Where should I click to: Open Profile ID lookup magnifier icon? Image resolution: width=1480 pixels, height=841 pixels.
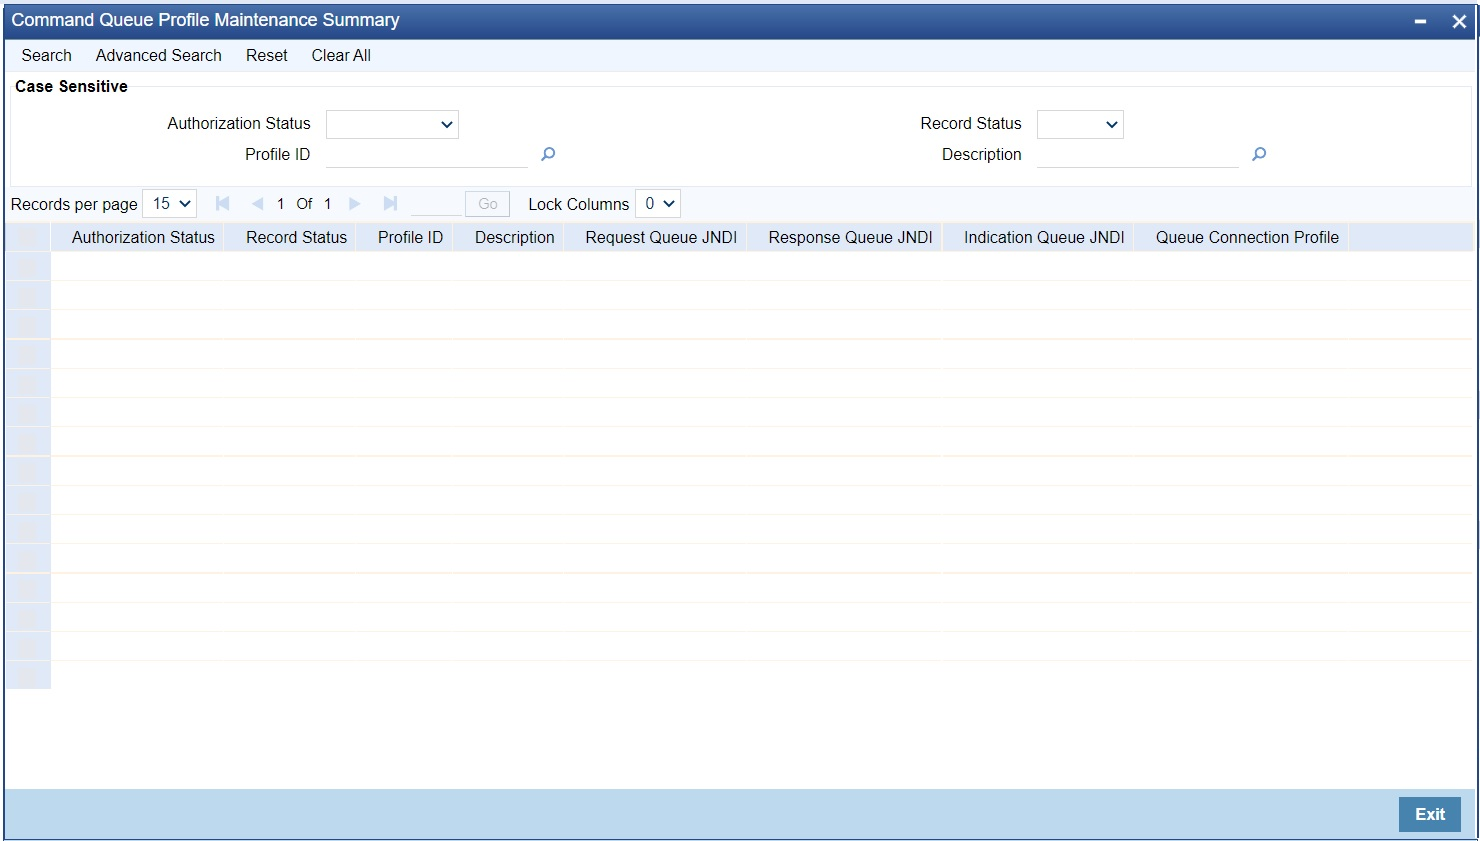548,154
